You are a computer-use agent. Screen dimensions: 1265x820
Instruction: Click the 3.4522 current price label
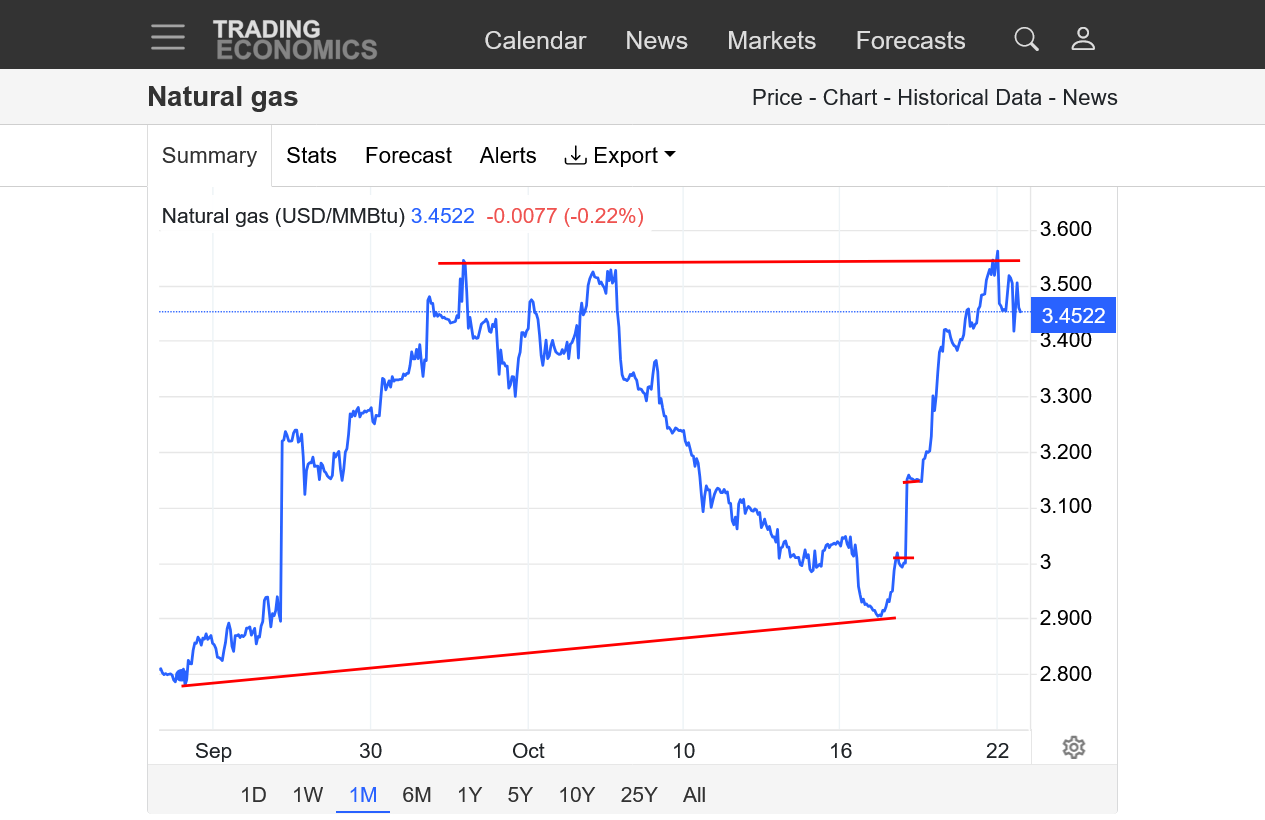pos(1073,316)
